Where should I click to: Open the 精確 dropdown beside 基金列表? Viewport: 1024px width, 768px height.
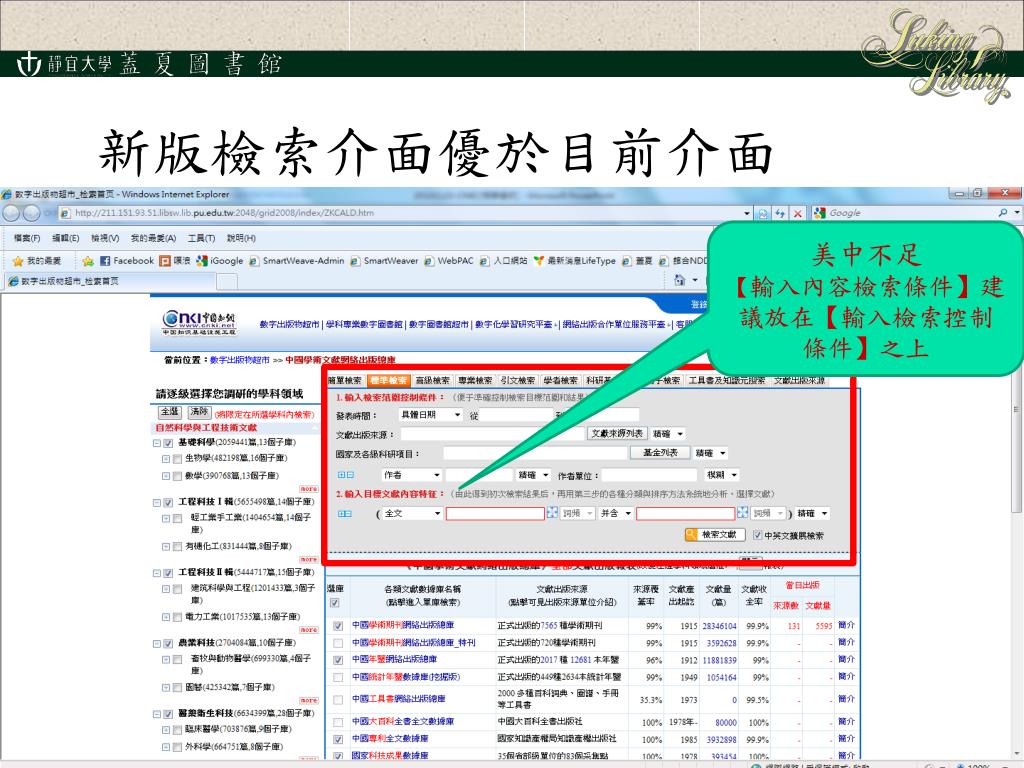click(x=711, y=453)
